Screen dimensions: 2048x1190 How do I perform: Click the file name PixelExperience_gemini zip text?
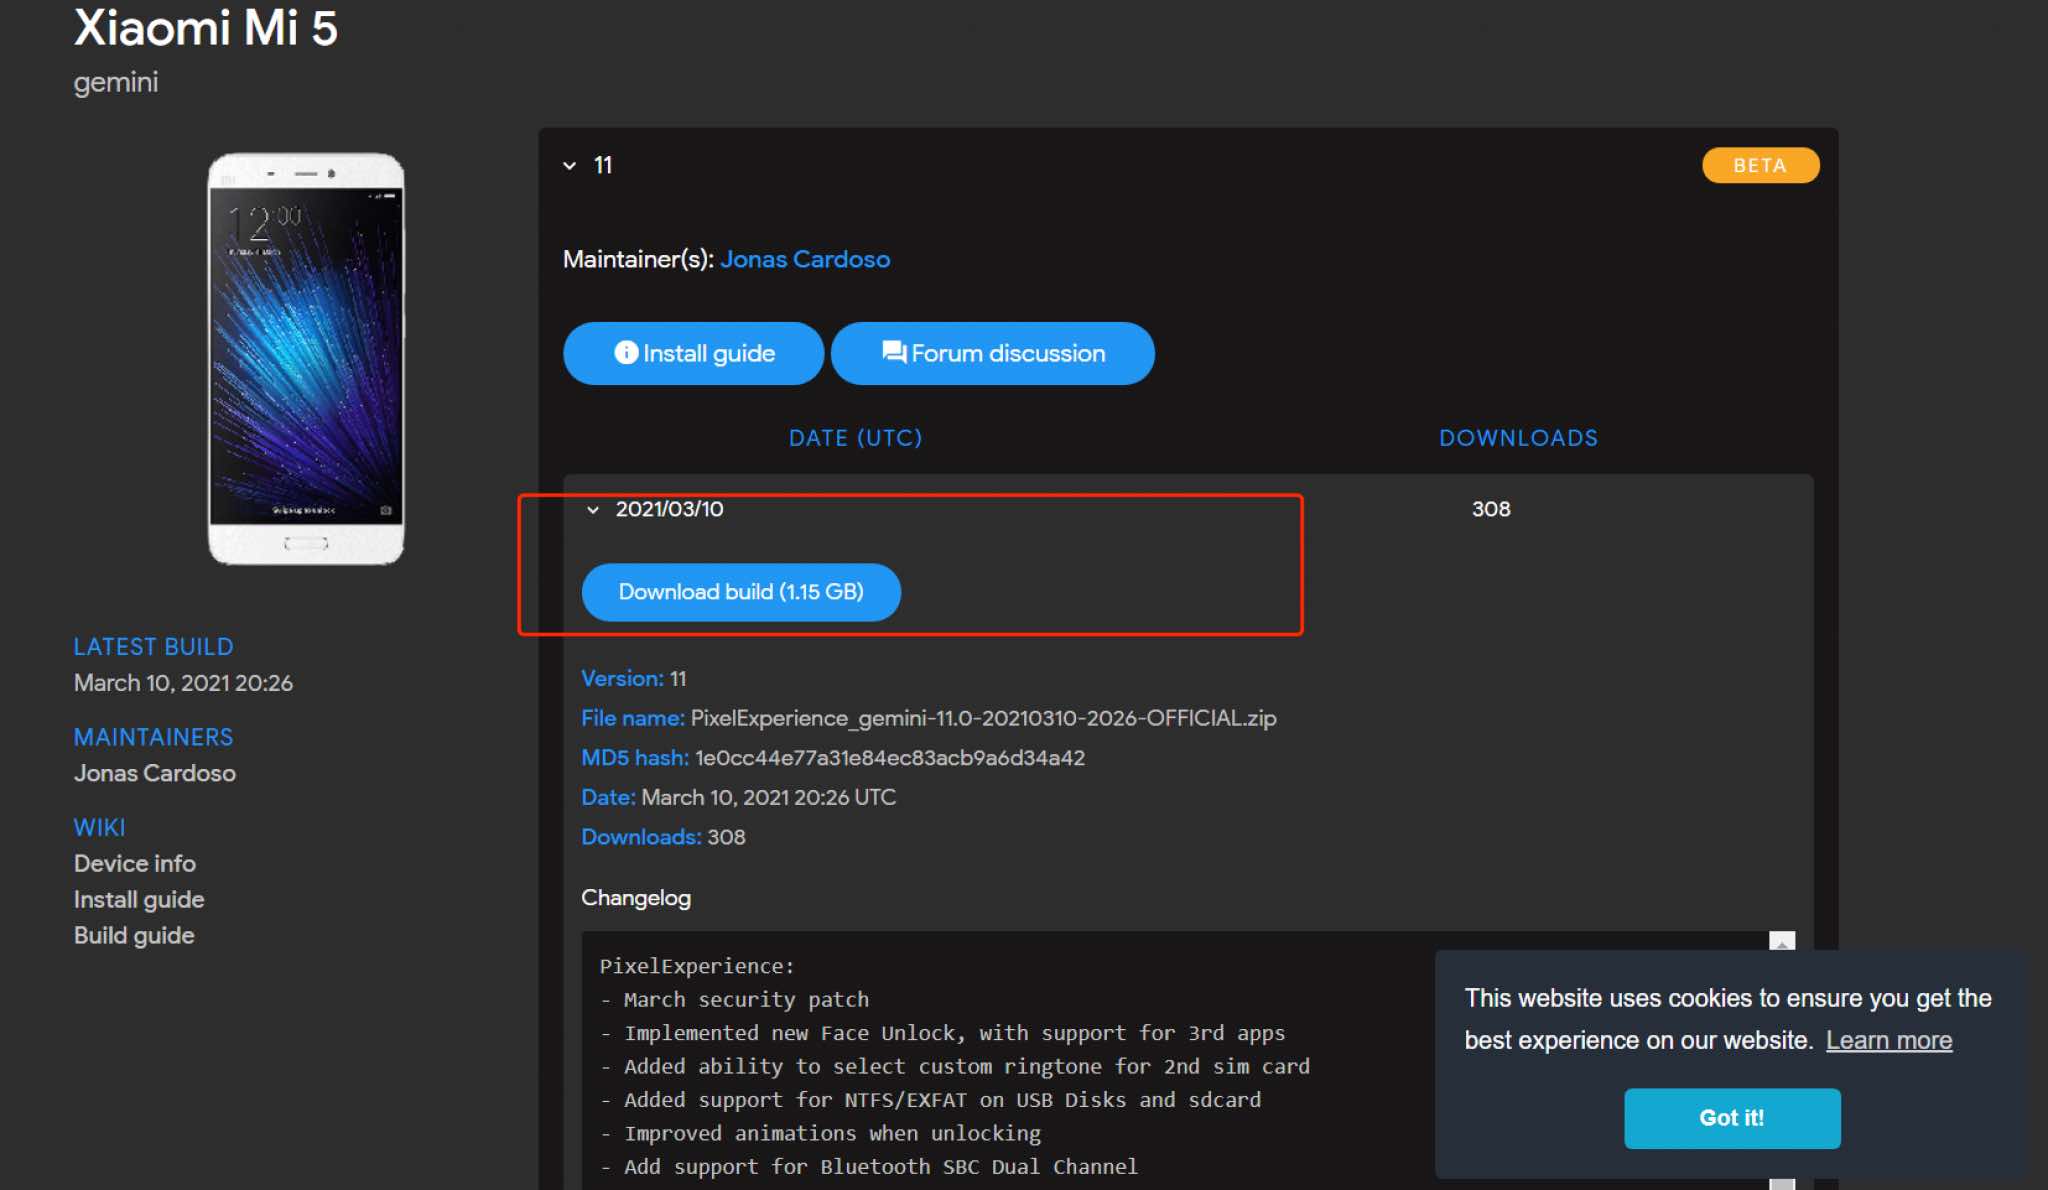(982, 718)
